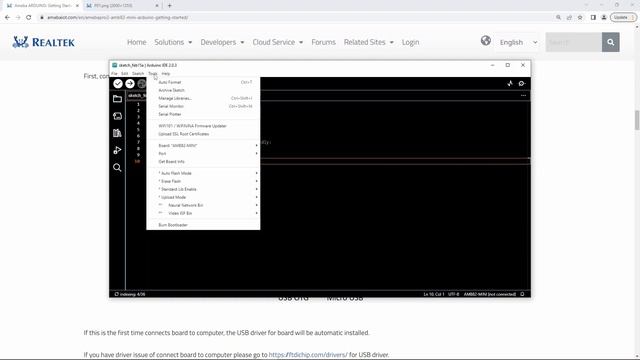The image size is (640, 360).
Task: Open the Sketchbook folder icon in sidebar
Action: (117, 99)
